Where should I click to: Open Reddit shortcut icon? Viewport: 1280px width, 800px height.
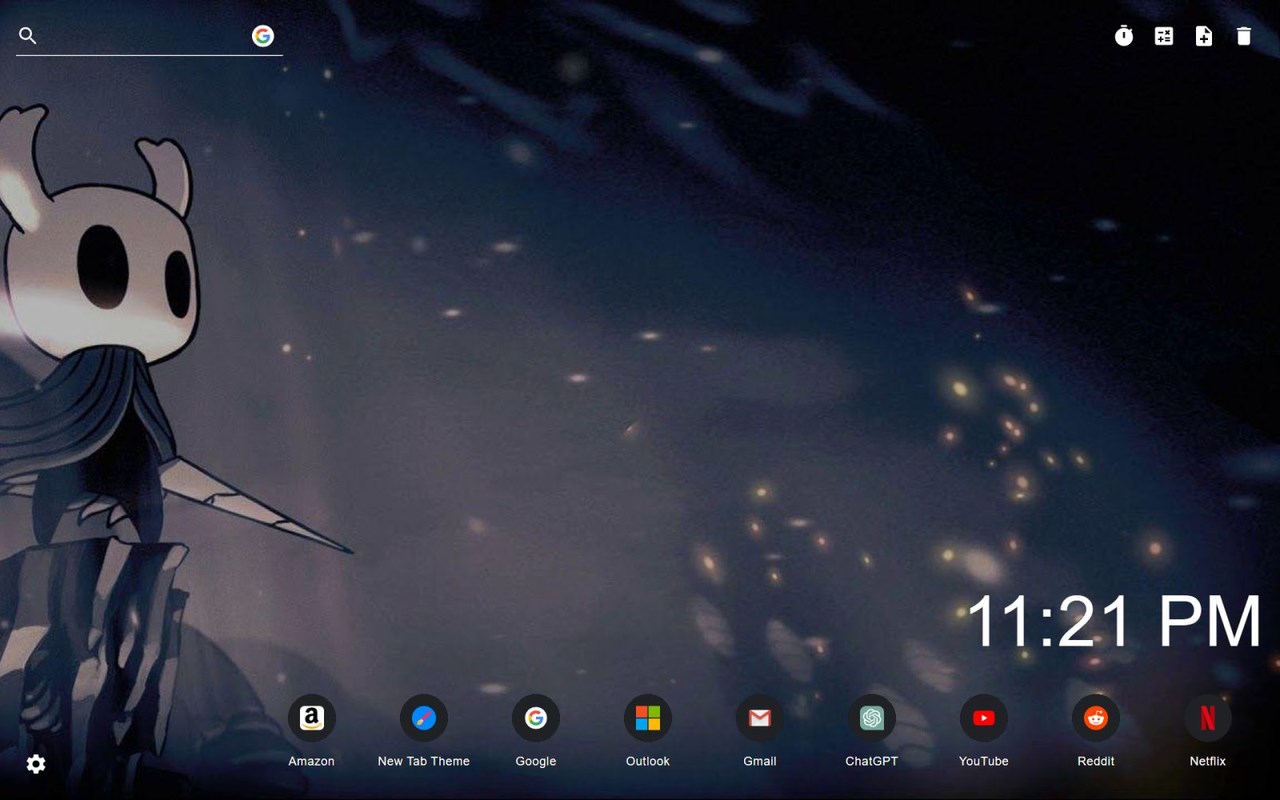click(1096, 718)
